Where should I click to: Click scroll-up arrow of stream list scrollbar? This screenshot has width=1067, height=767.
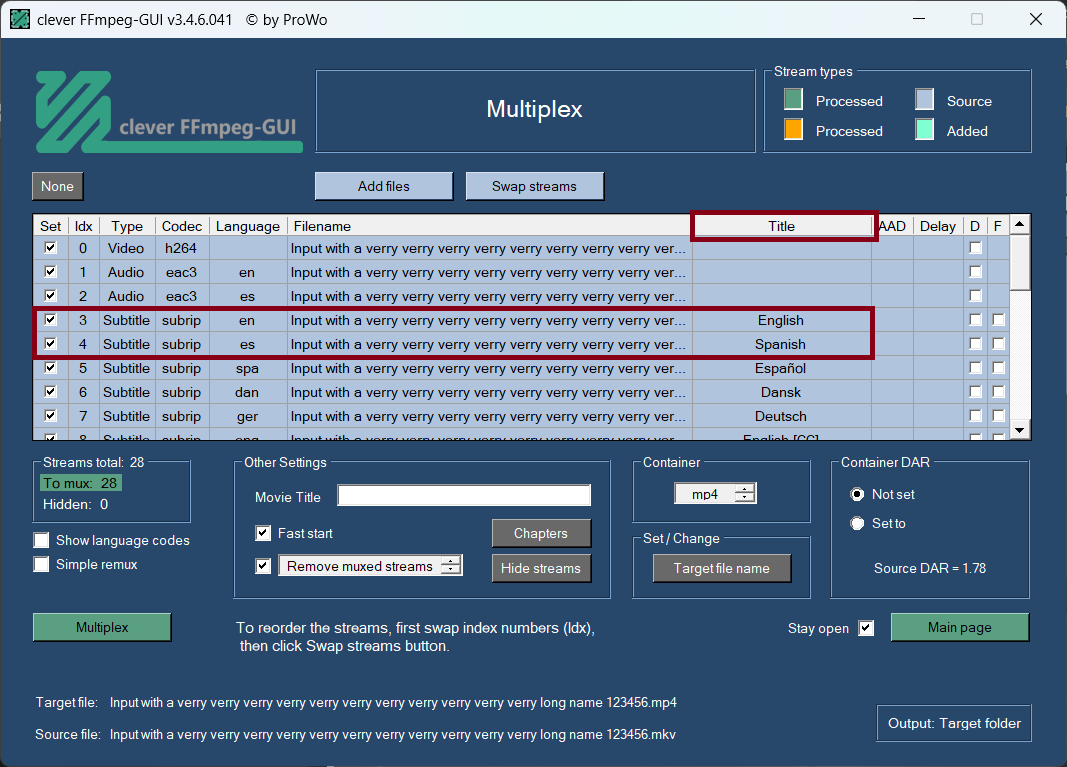(x=1019, y=224)
